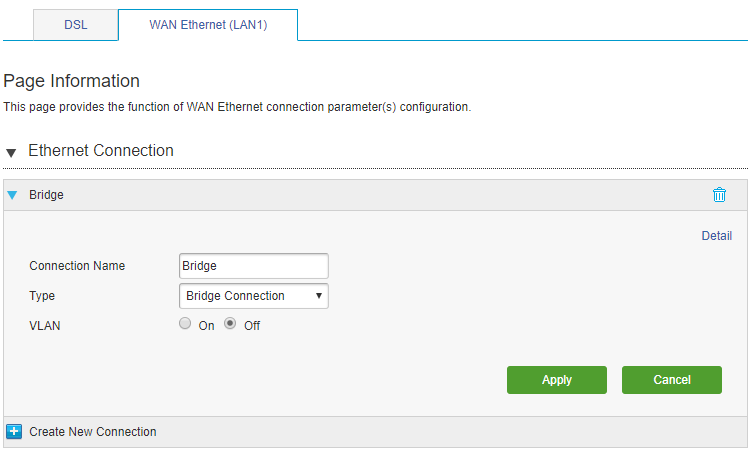Delete the Bridge connection with trash icon

point(719,195)
